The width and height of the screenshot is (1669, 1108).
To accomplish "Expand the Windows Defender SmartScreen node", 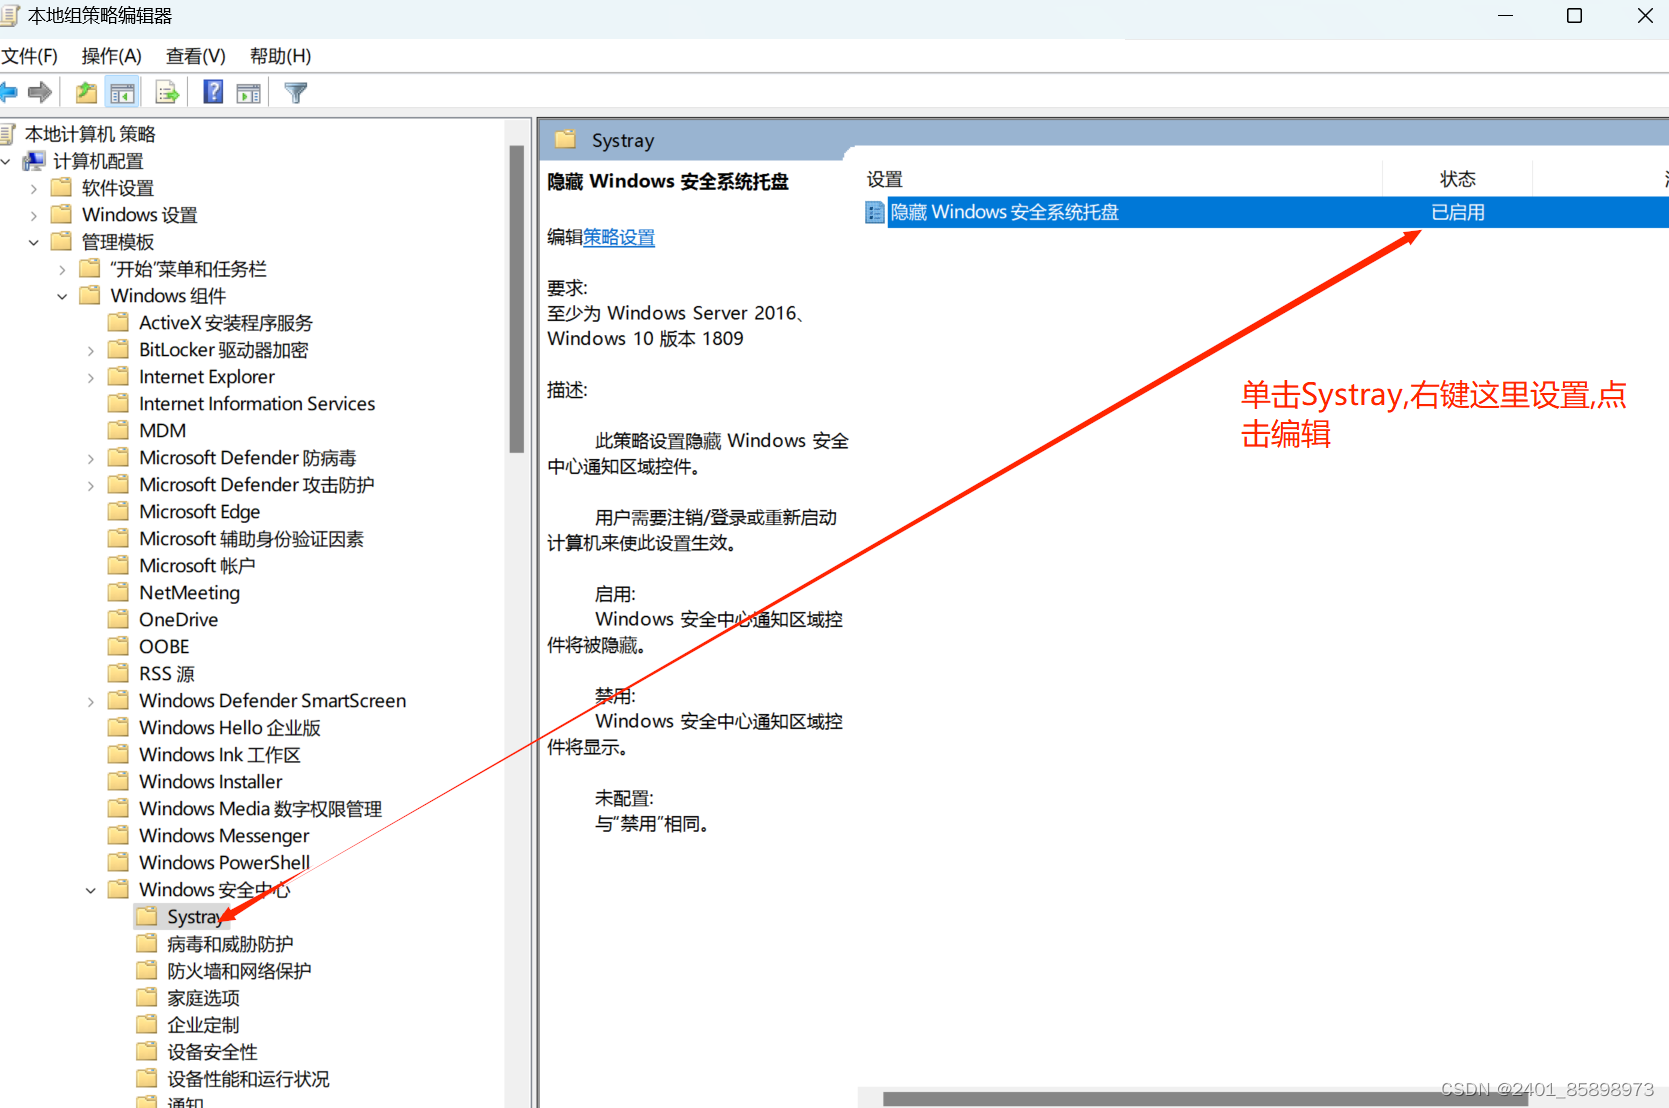I will point(91,701).
